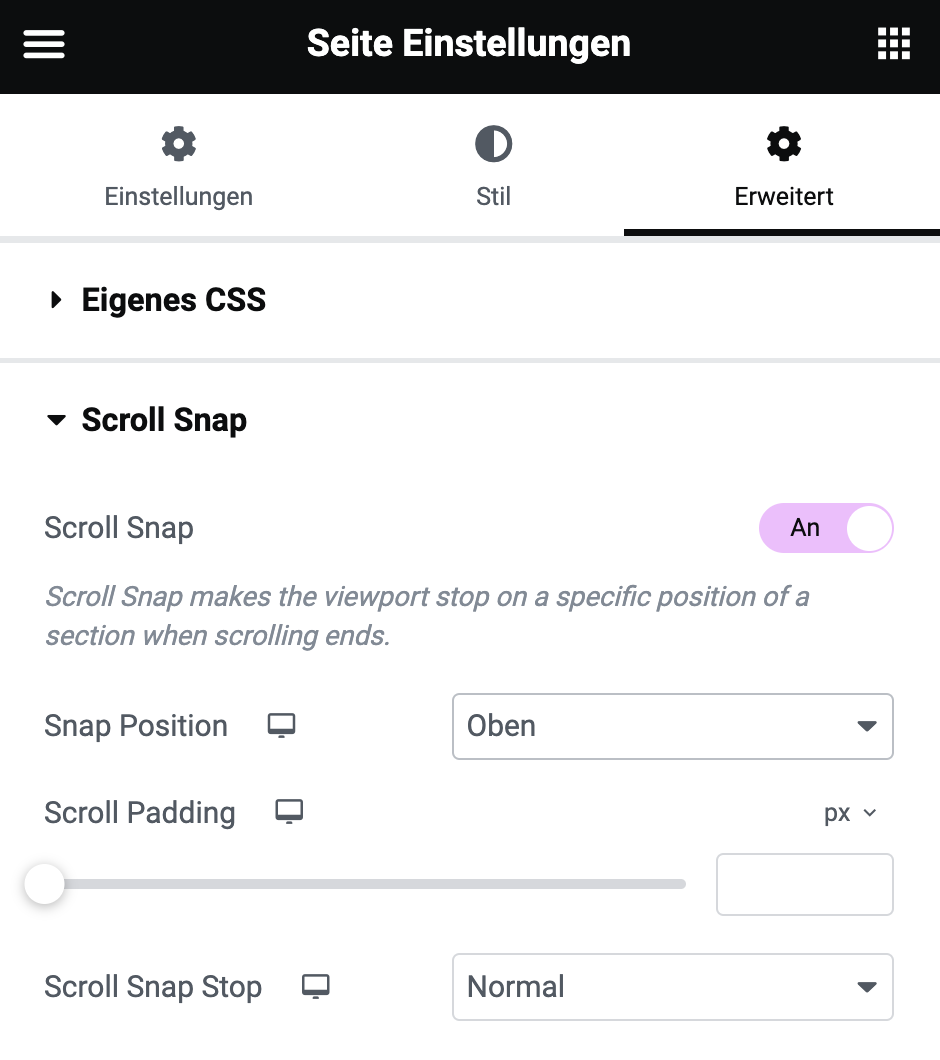Open responsive device icon for Snap Position

point(281,725)
